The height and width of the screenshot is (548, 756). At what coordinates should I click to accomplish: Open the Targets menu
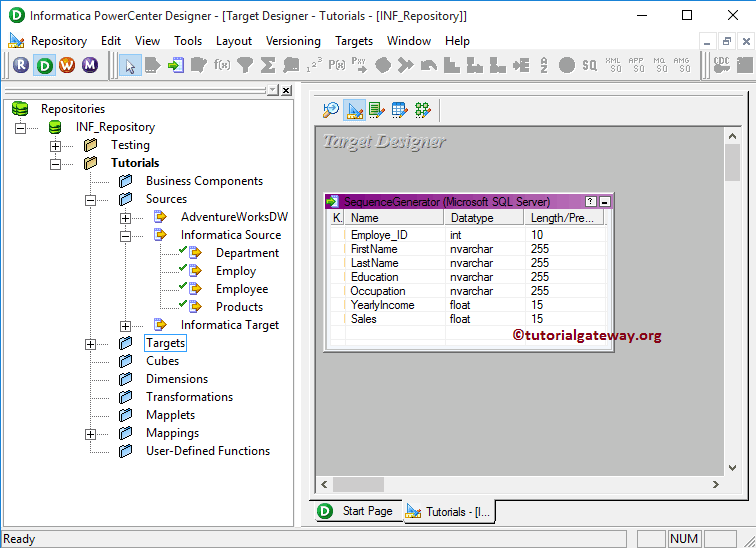354,41
